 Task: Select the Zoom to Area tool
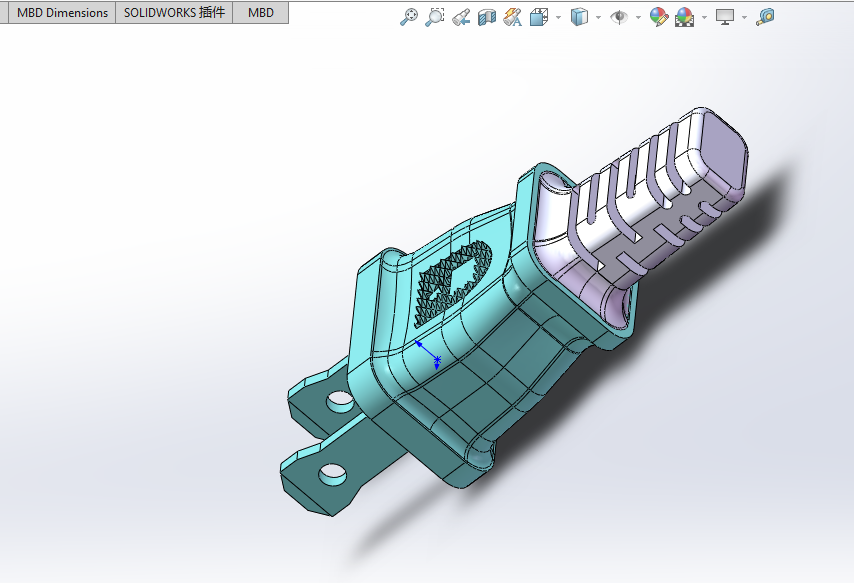click(434, 17)
